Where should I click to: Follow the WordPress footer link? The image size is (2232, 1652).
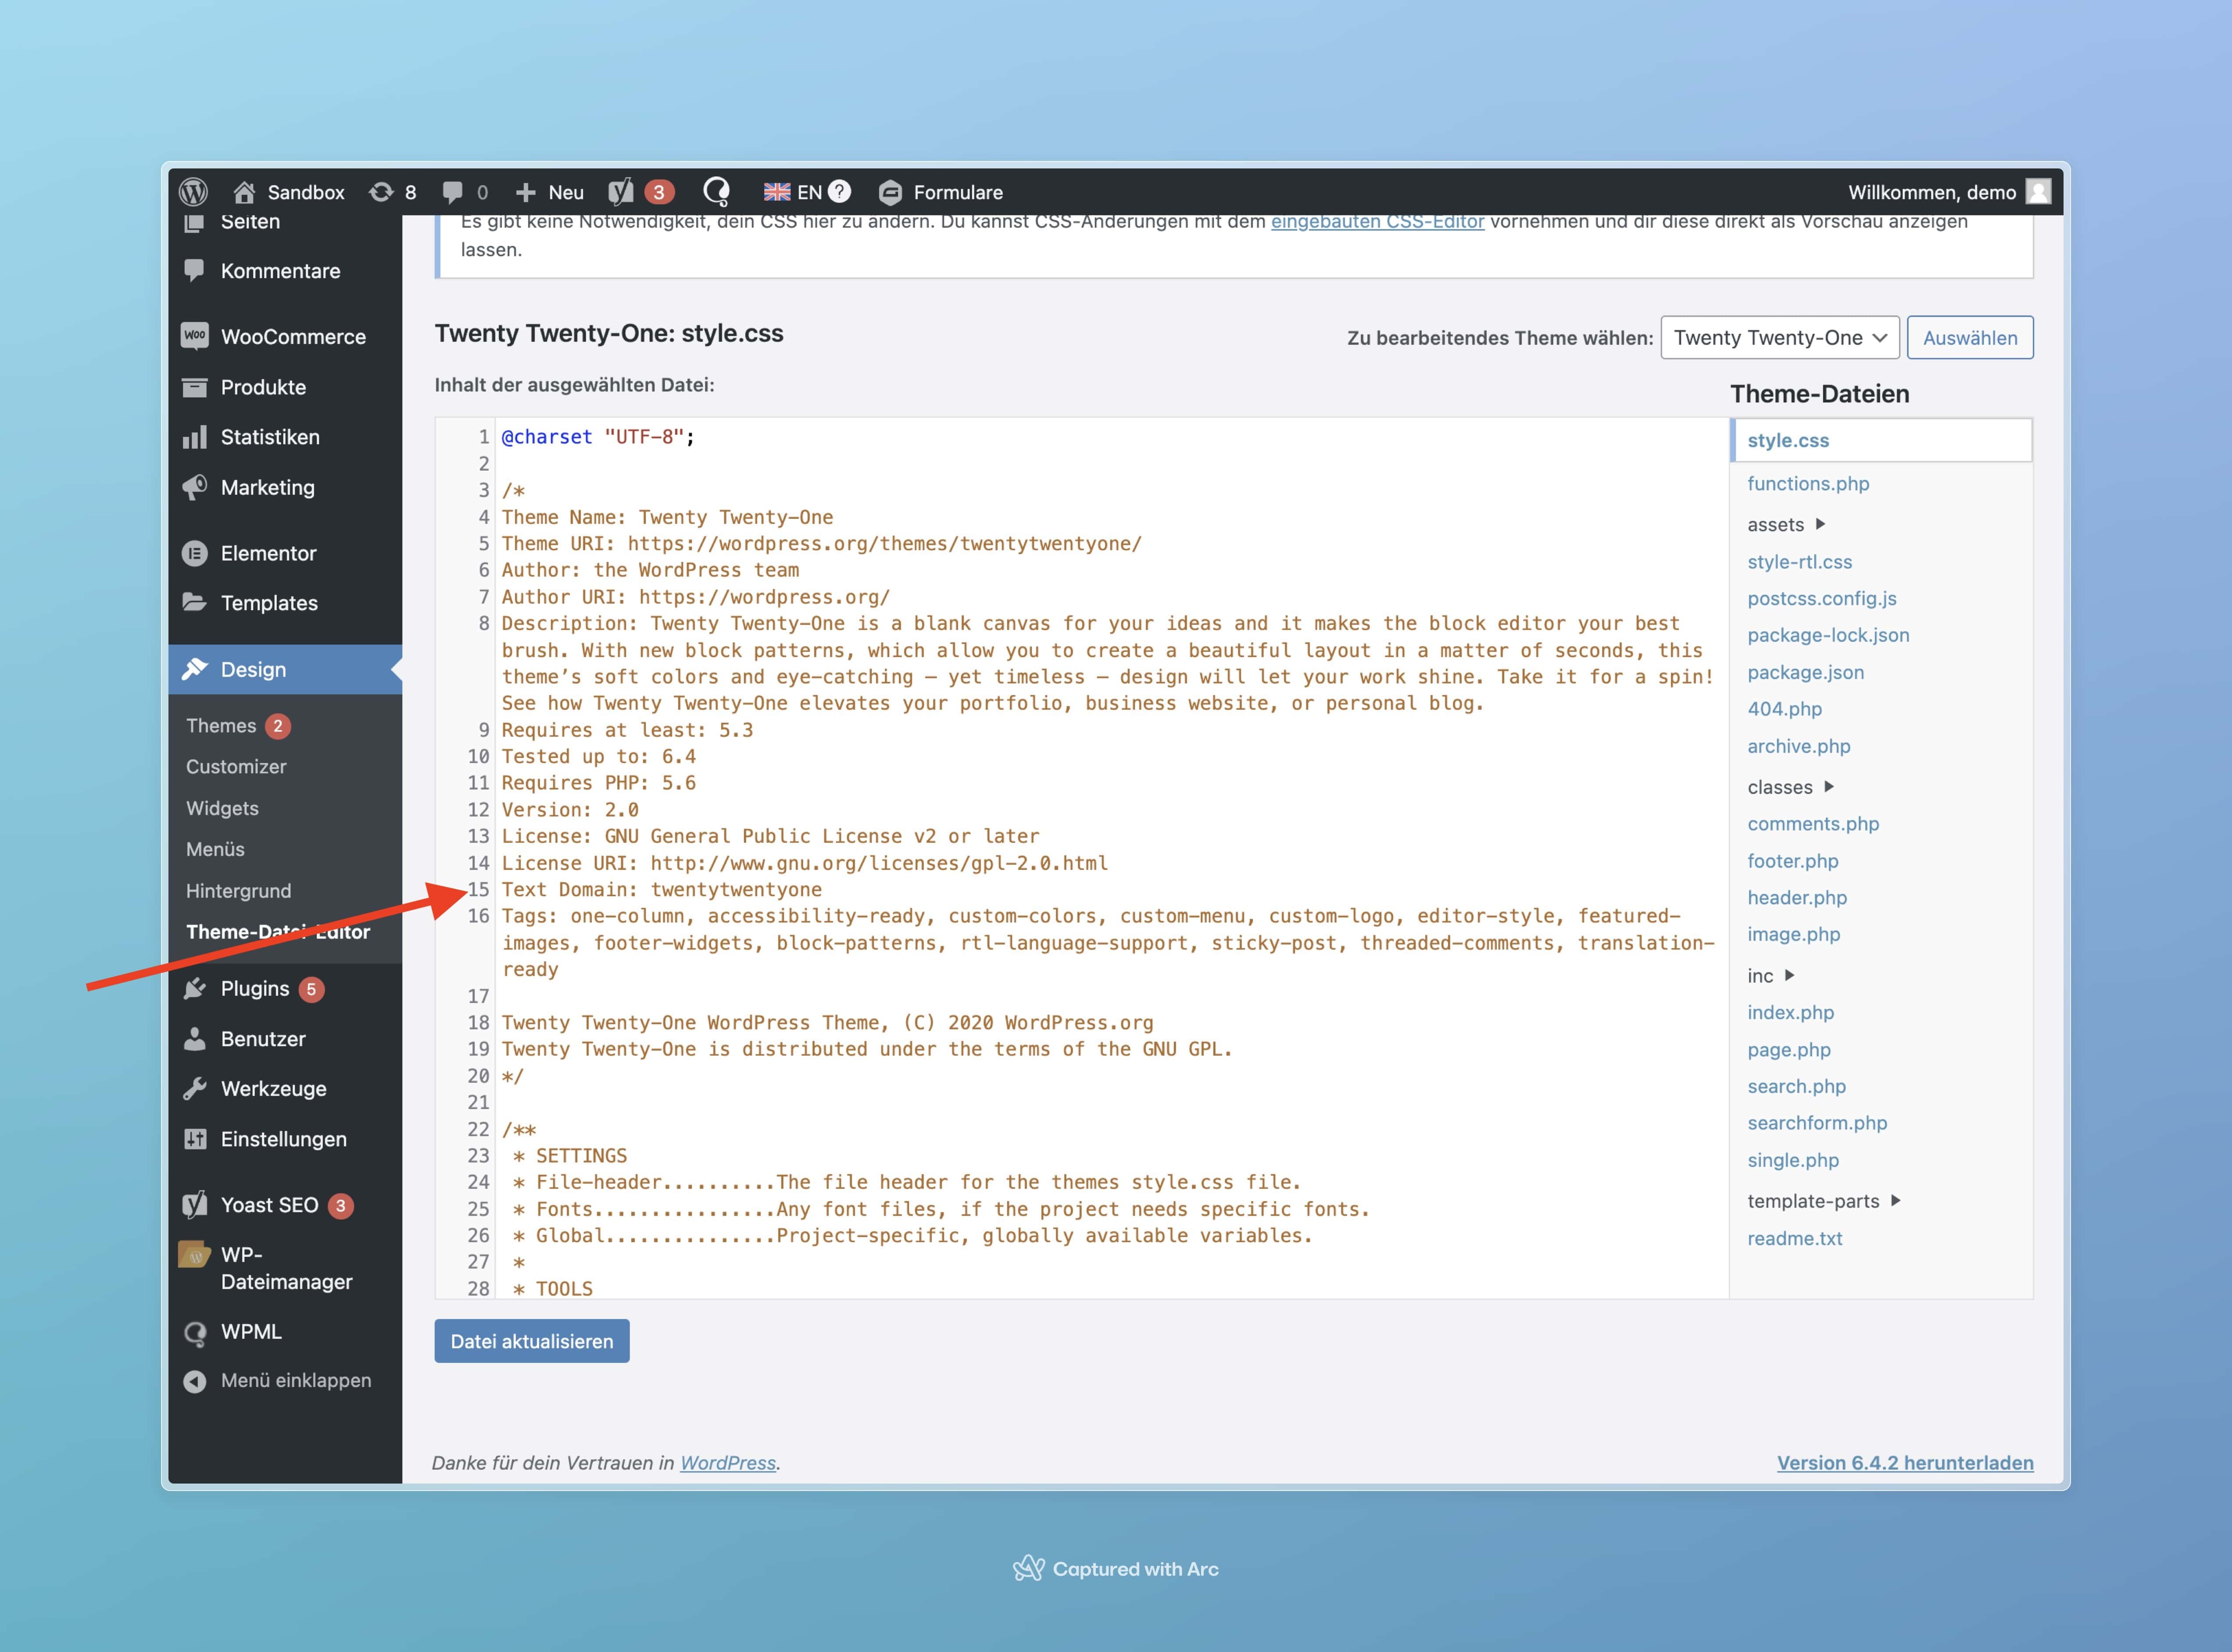pos(728,1462)
